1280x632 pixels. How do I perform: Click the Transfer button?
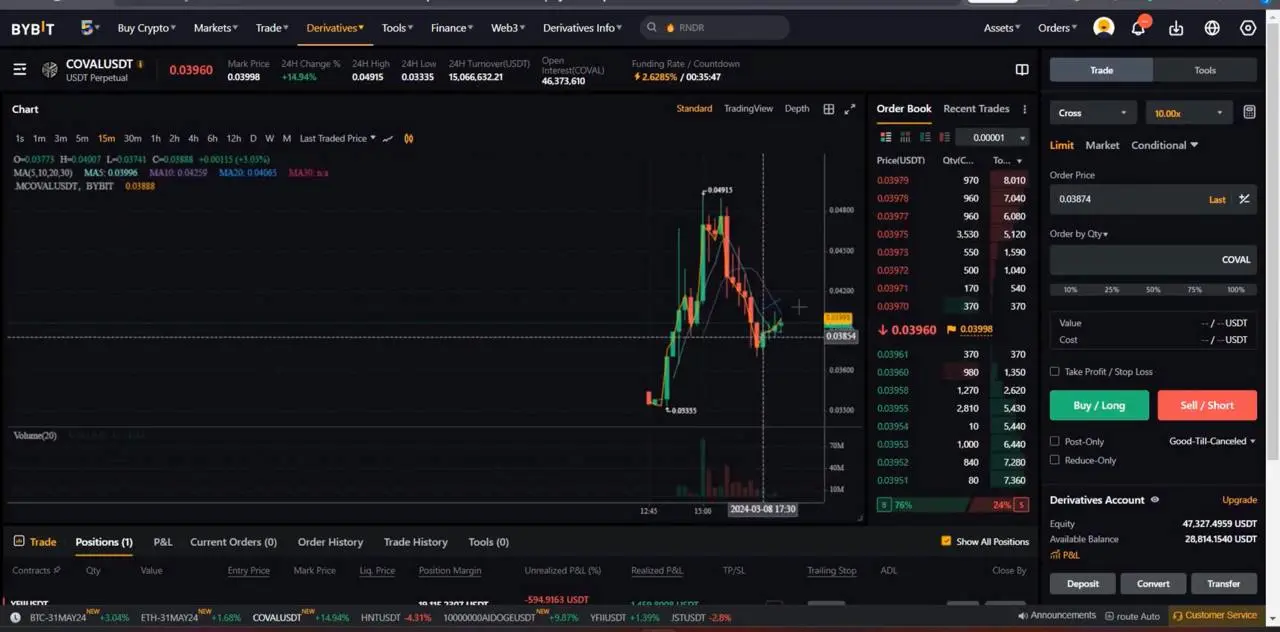1223,584
